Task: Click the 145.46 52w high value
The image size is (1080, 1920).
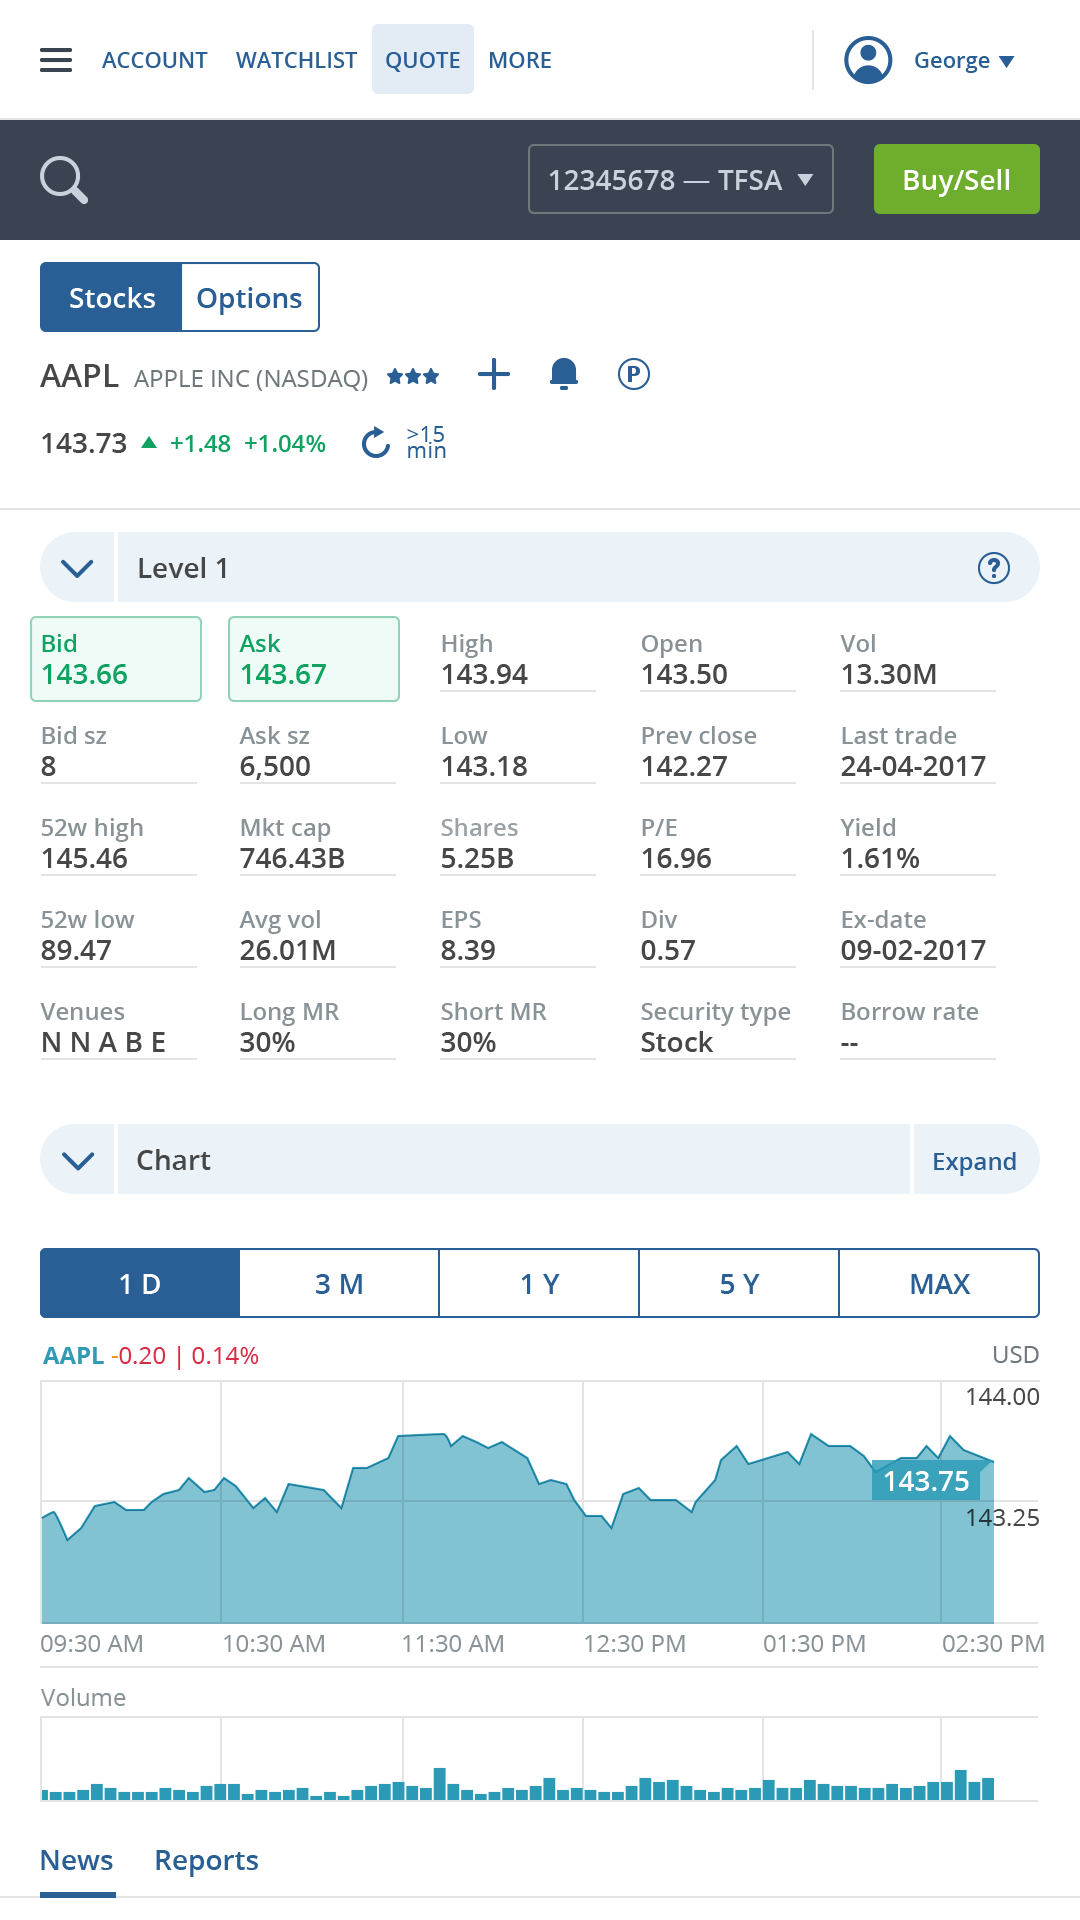Action: [84, 858]
